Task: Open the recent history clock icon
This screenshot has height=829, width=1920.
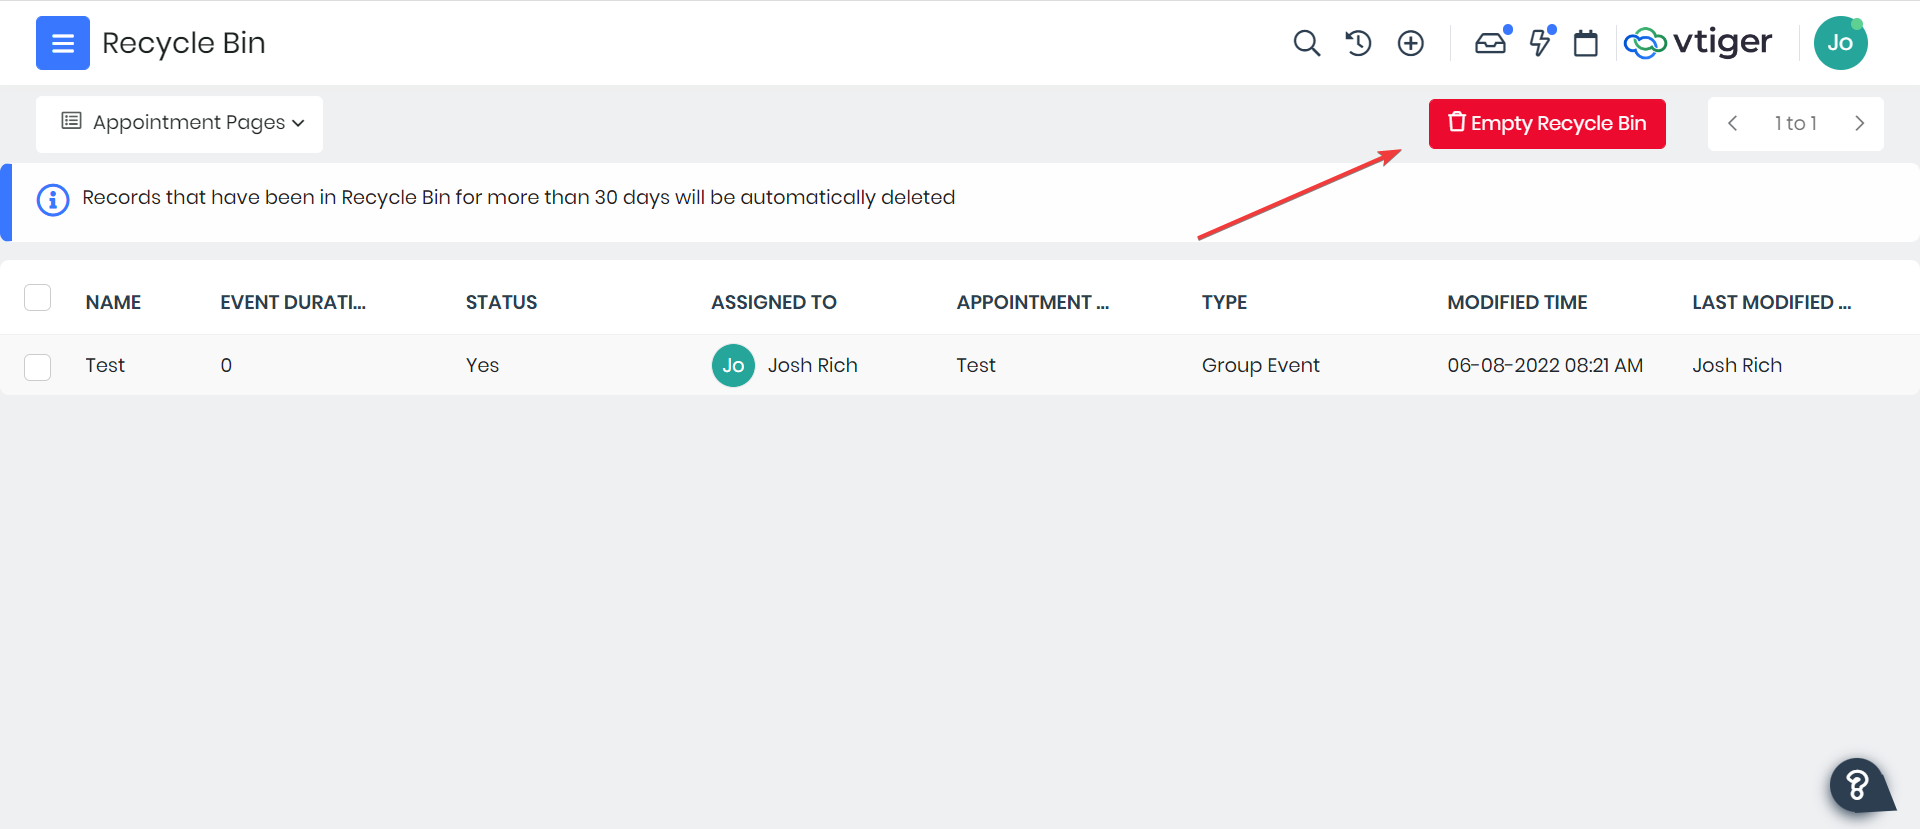Action: click(1358, 43)
